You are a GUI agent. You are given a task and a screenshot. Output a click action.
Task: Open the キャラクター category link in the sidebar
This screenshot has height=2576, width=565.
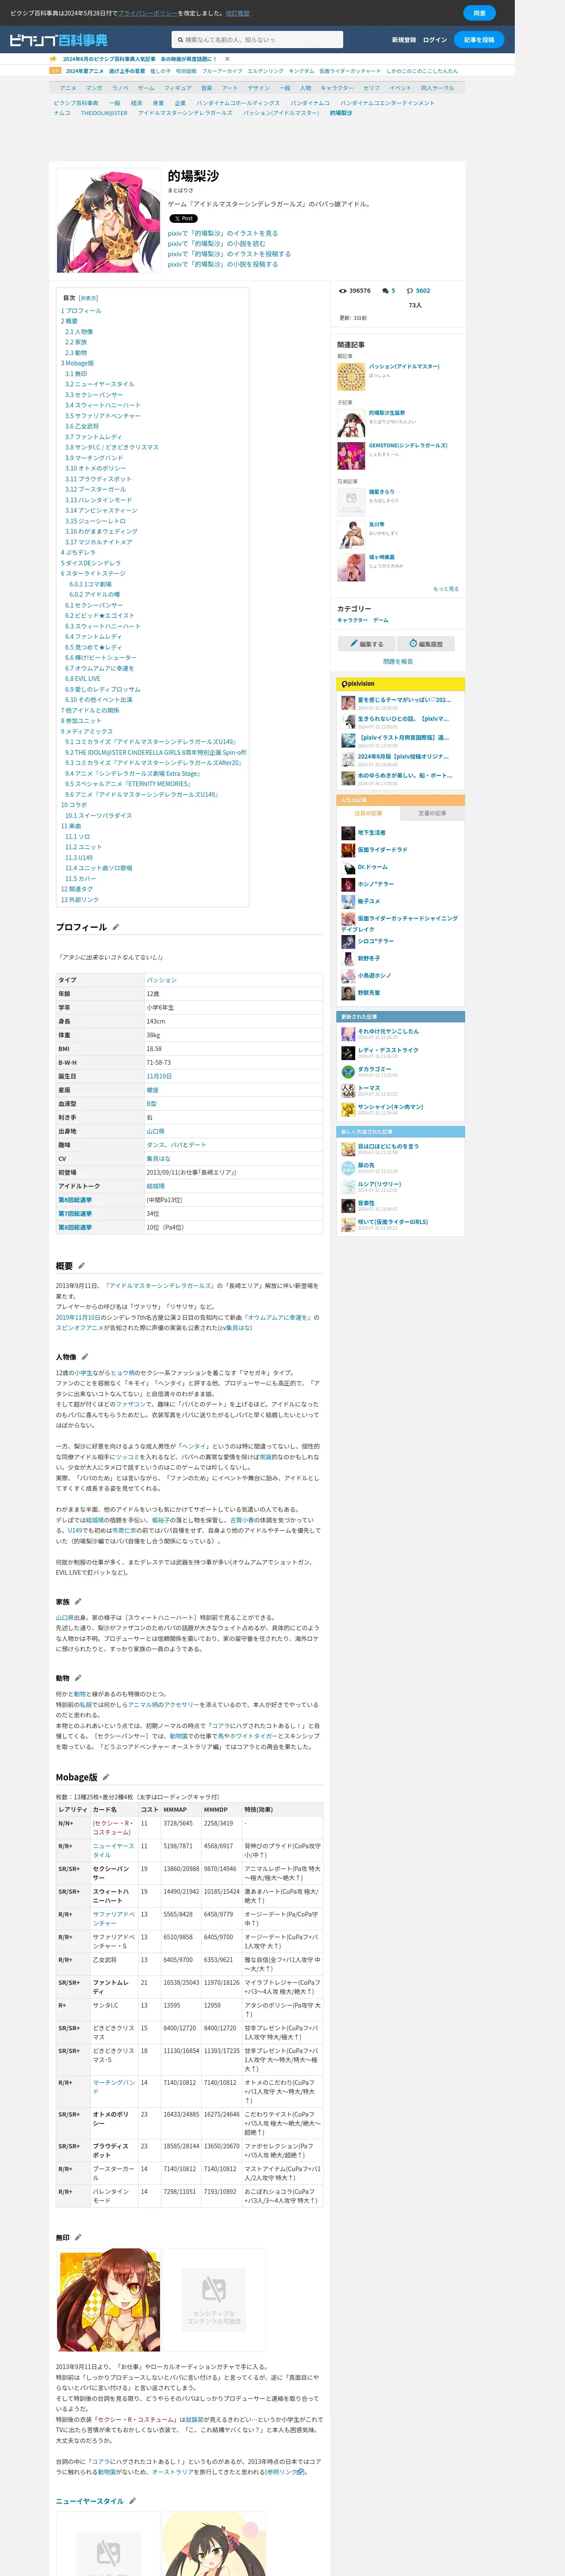point(352,620)
